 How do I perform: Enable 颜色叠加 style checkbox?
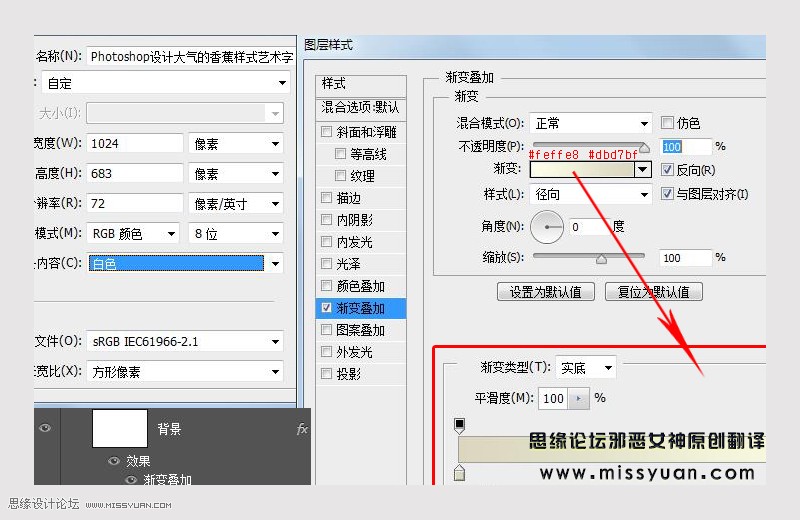[x=327, y=285]
